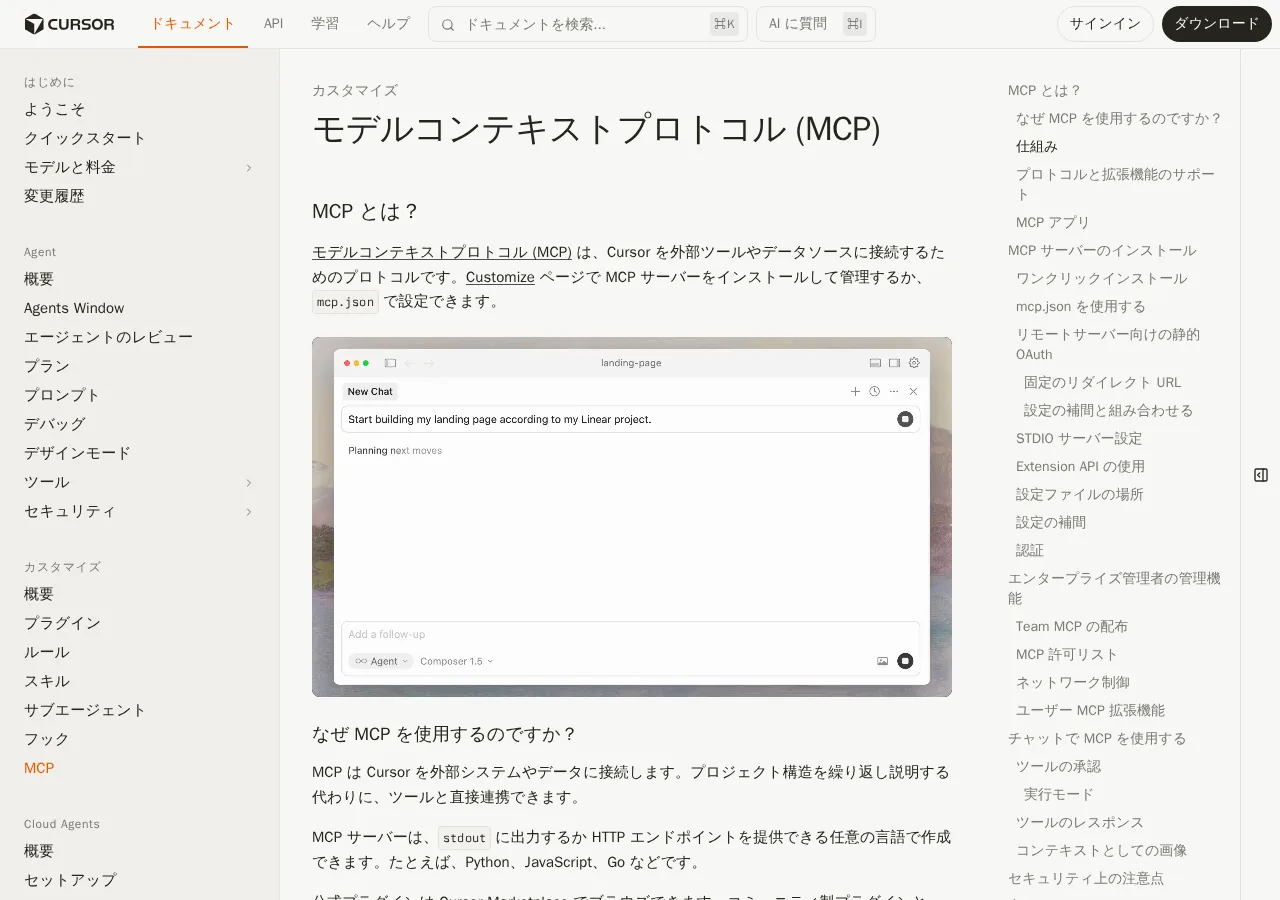The height and width of the screenshot is (900, 1280).
Task: Open フック in the sidebar
Action: pos(47,740)
